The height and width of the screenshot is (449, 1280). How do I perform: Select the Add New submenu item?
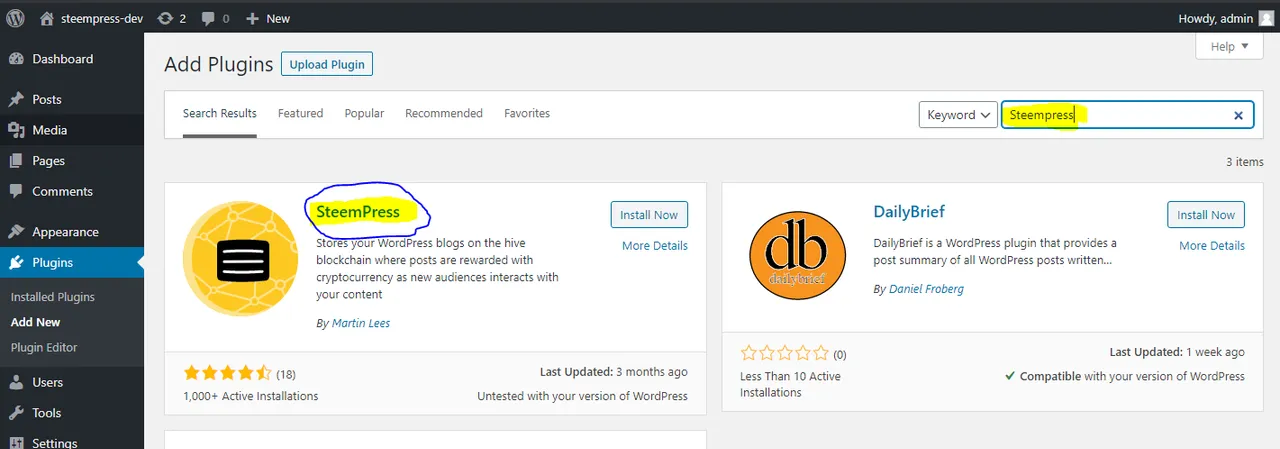pos(36,322)
